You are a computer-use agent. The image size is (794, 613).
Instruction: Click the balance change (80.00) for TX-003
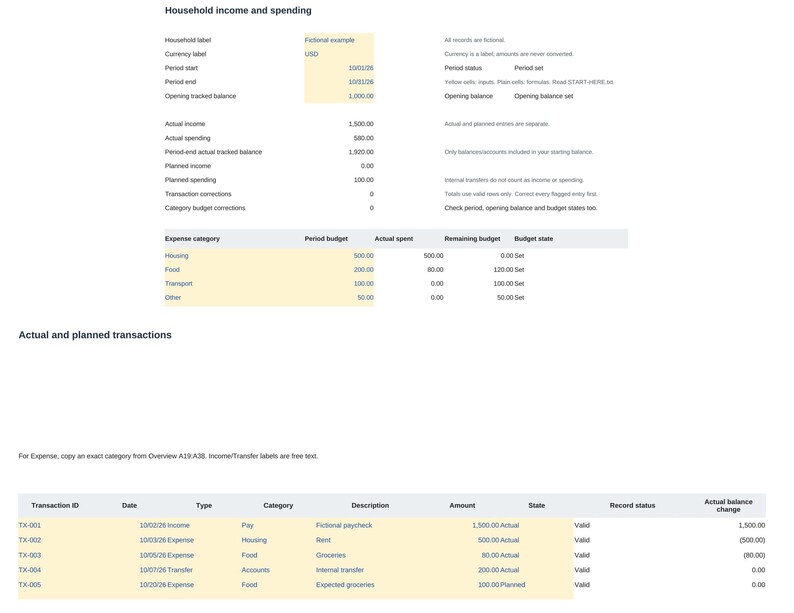coord(754,555)
